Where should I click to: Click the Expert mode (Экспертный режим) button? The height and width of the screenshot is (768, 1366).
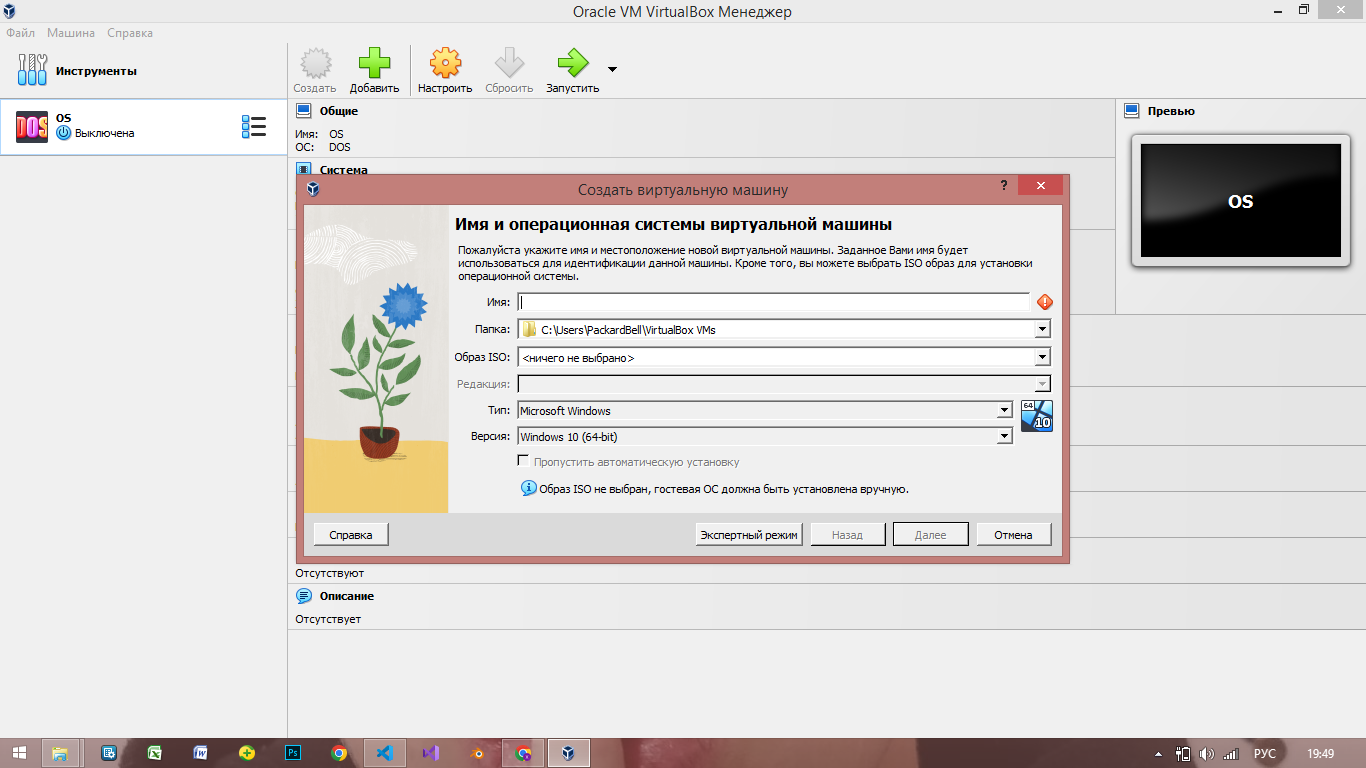tap(749, 535)
